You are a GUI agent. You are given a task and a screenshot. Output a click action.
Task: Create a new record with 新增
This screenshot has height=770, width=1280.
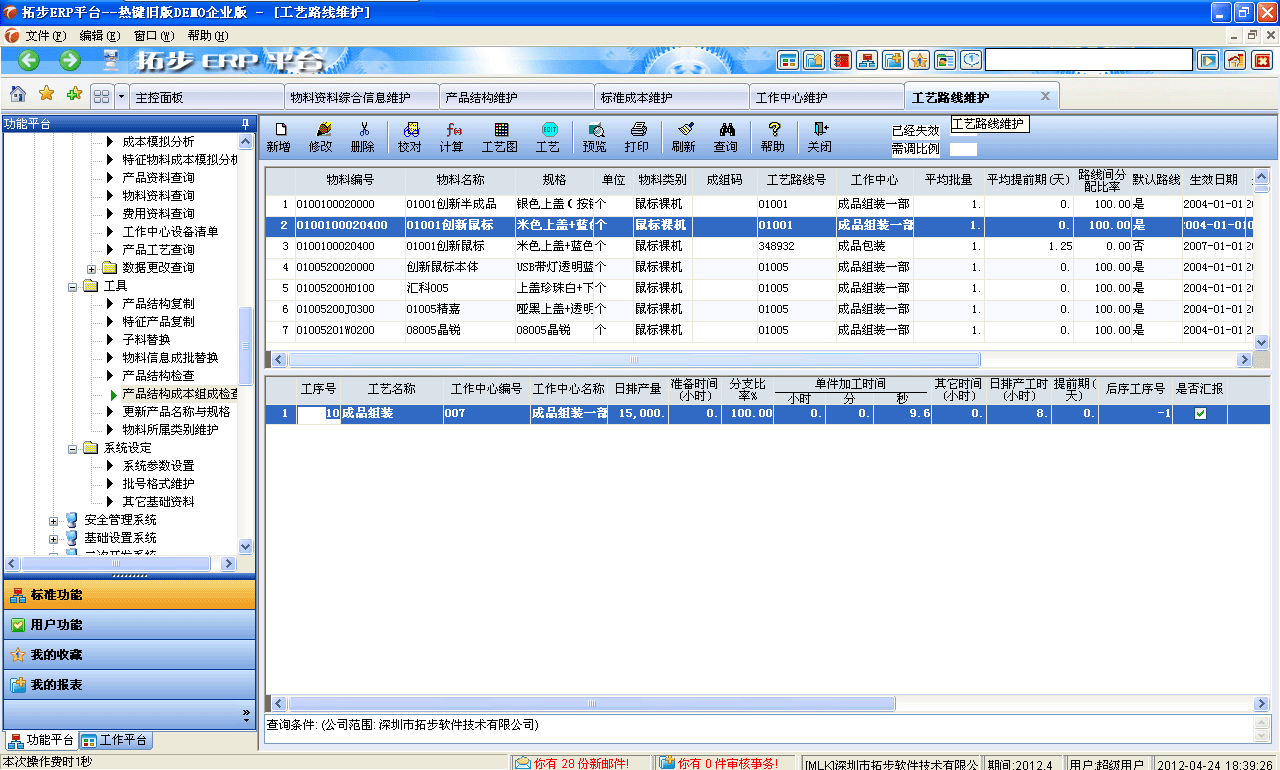(281, 137)
